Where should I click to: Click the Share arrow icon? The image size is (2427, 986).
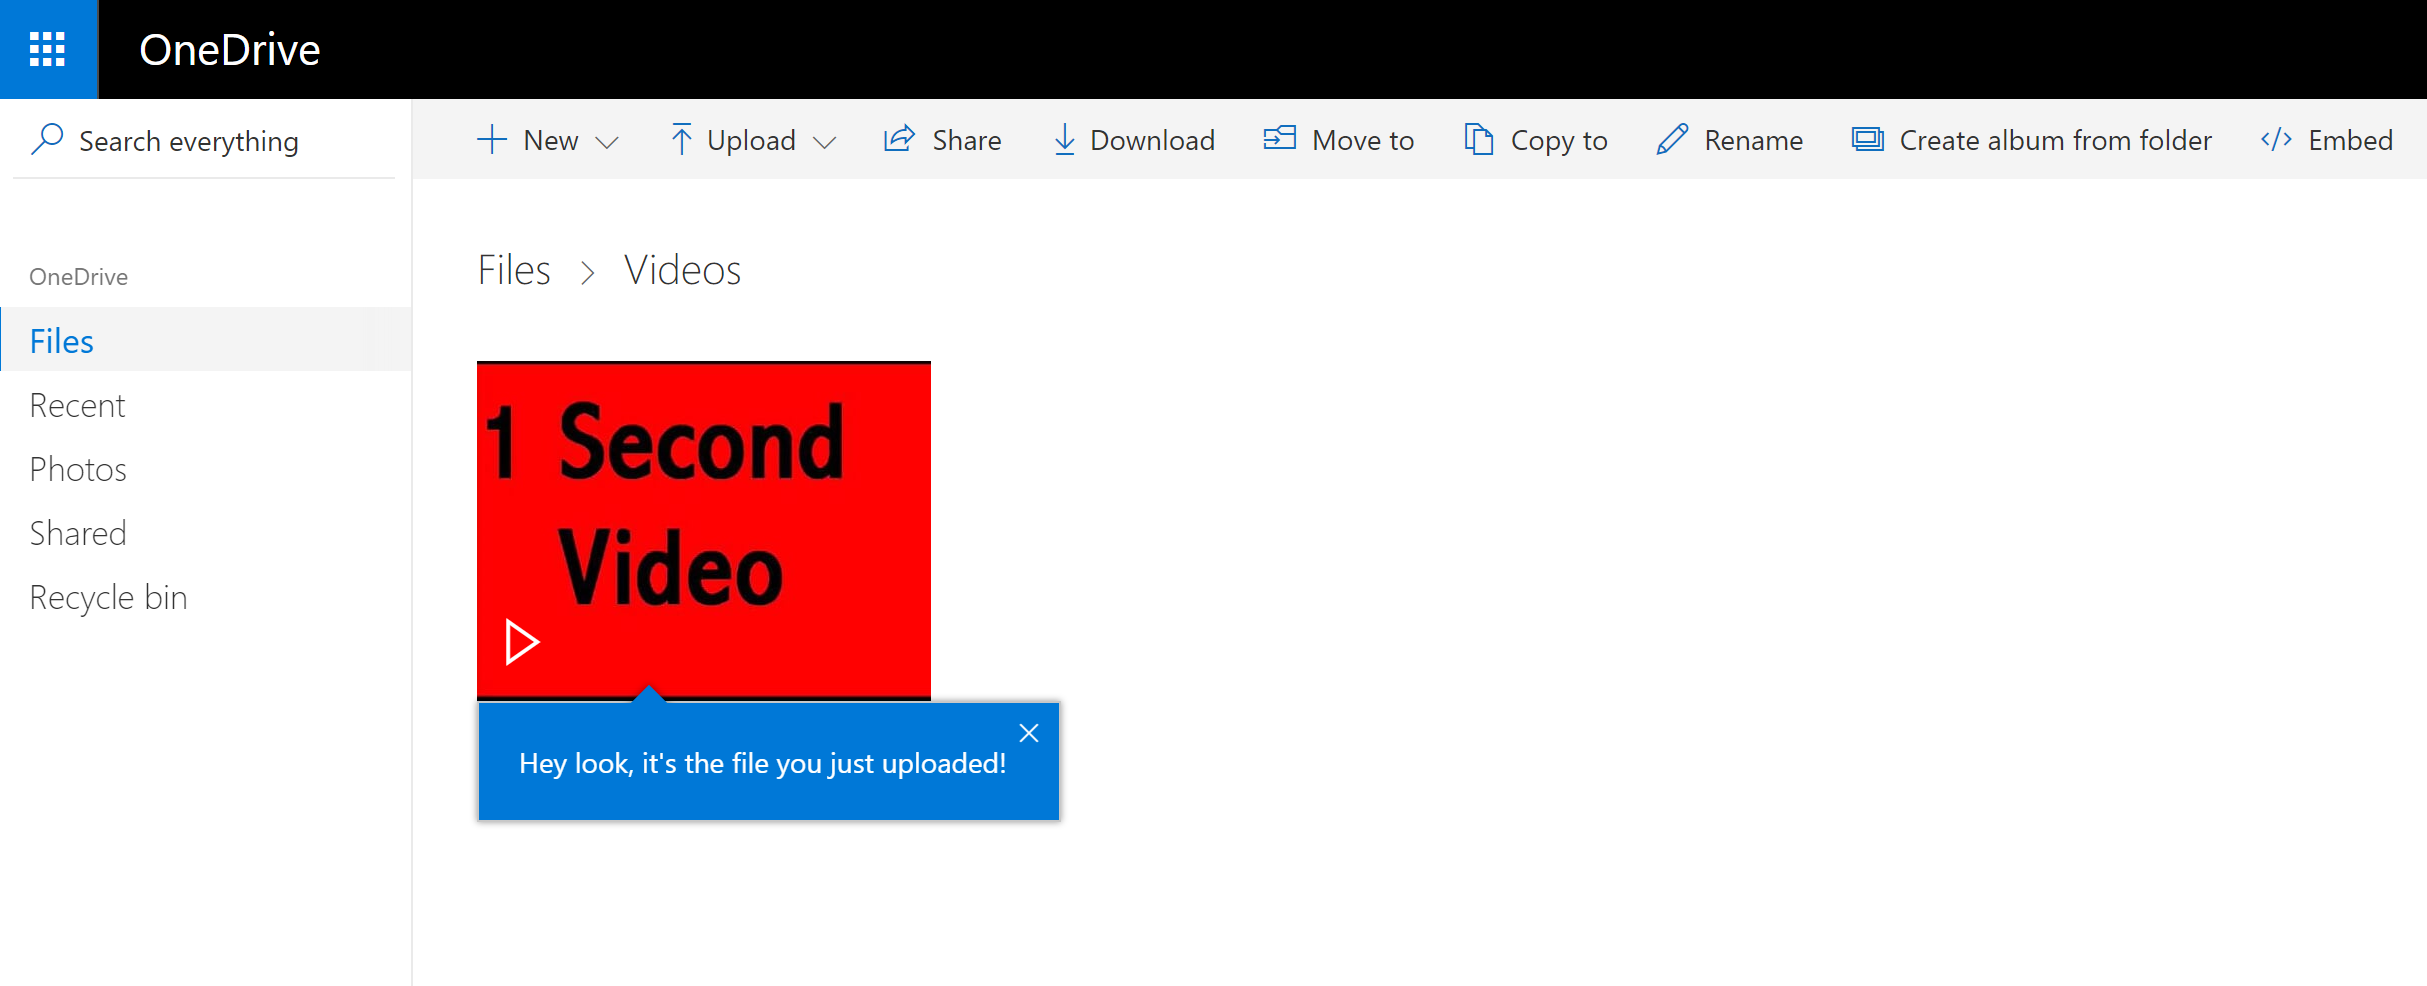click(899, 140)
